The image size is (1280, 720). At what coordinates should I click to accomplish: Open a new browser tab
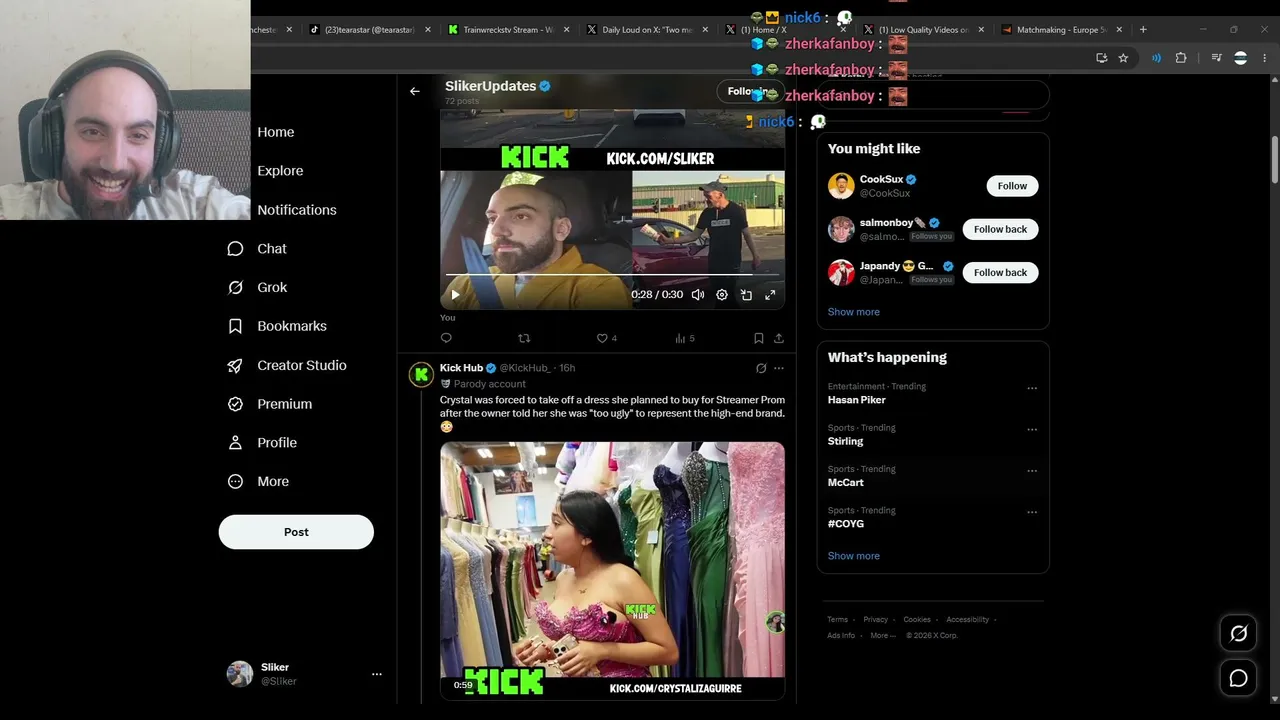pyautogui.click(x=1143, y=29)
